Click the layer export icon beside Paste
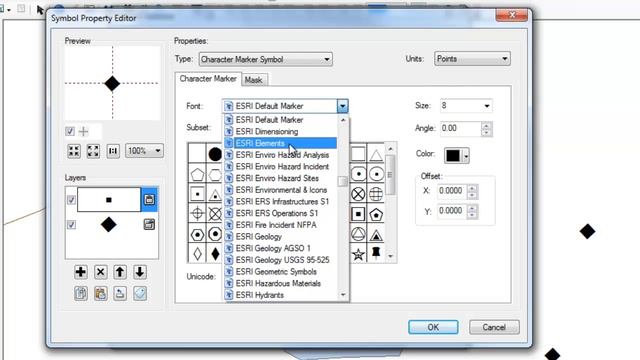Image resolution: width=640 pixels, height=360 pixels. pos(120,293)
